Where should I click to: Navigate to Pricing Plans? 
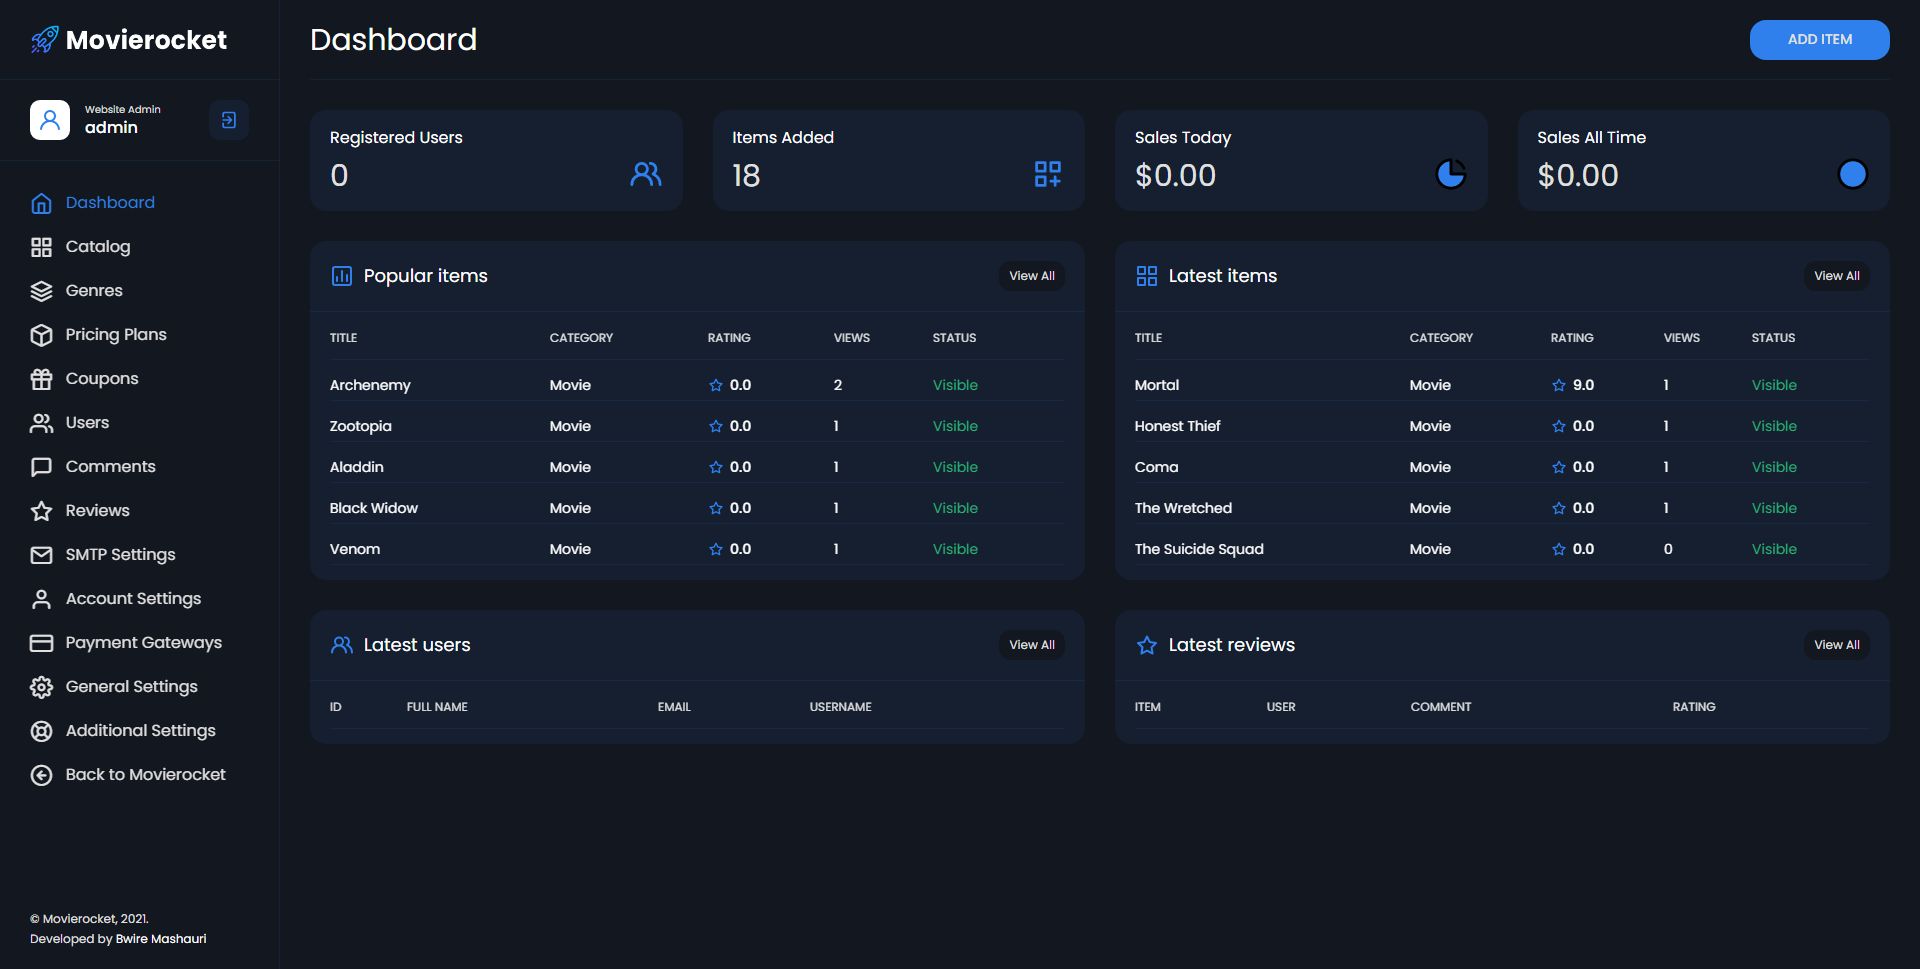(116, 334)
